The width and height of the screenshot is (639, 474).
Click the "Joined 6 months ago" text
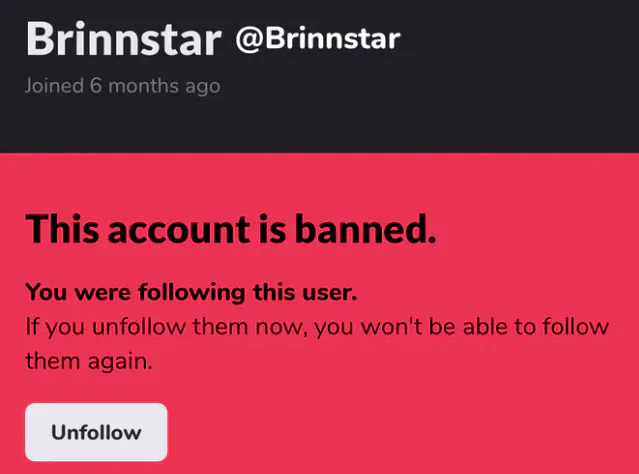pyautogui.click(x=123, y=86)
